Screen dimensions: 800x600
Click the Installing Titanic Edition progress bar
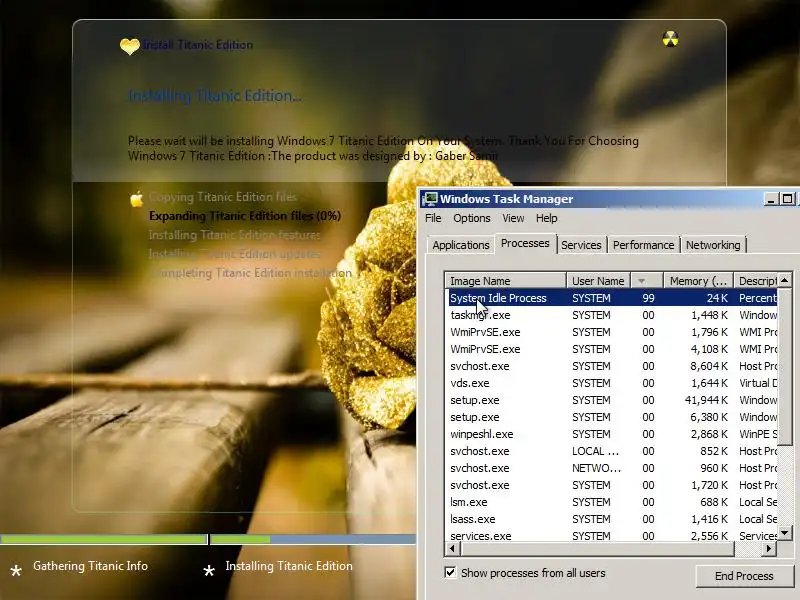[313, 539]
